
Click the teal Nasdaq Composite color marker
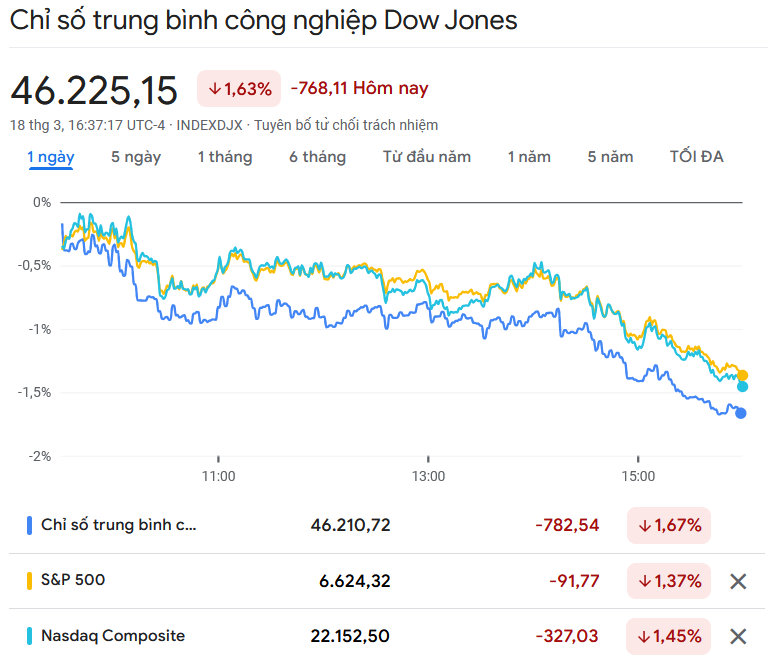pos(29,636)
